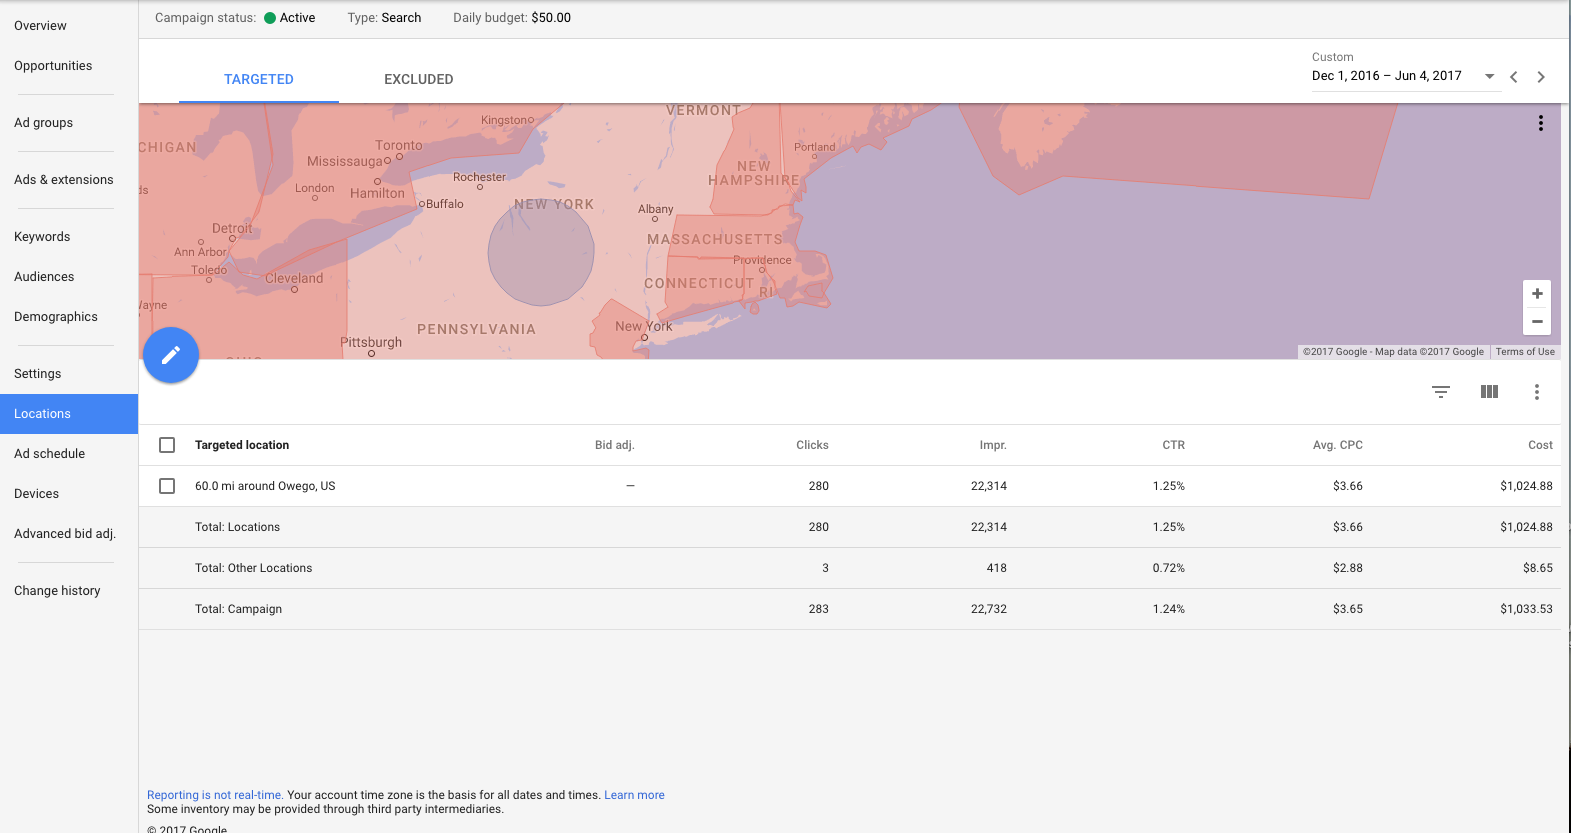Open the table filter icon
Screen dimensions: 1571x833
click(x=1440, y=392)
